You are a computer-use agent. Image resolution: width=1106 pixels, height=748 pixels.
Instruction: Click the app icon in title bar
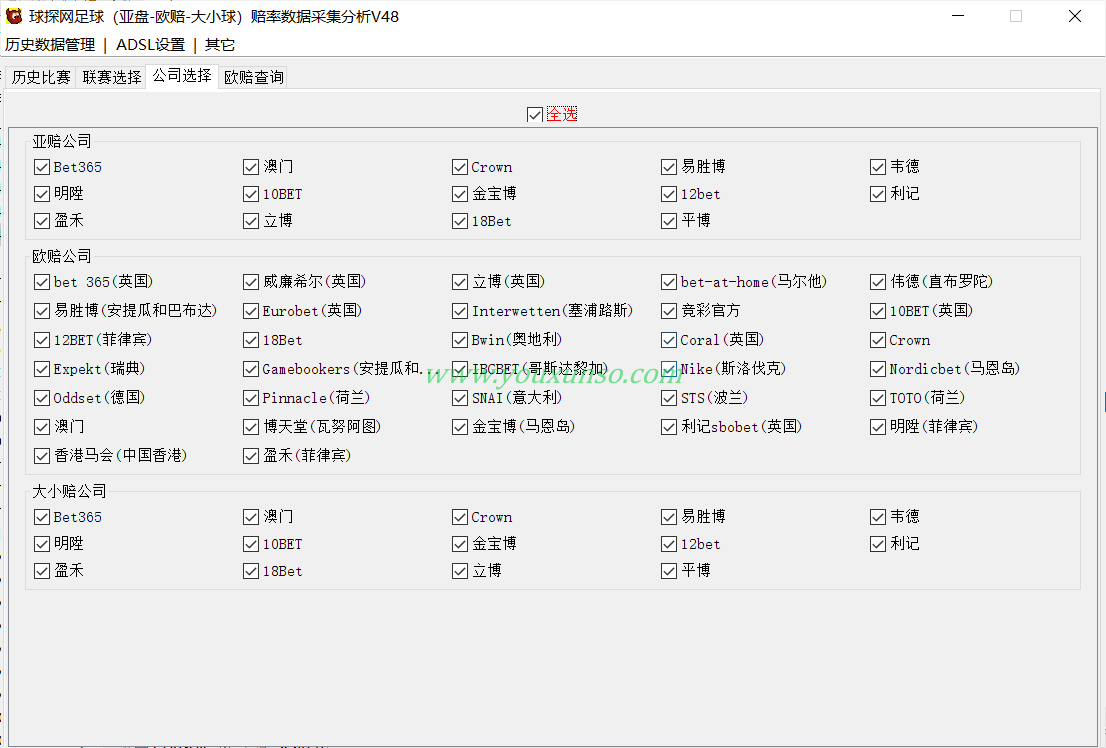(13, 16)
